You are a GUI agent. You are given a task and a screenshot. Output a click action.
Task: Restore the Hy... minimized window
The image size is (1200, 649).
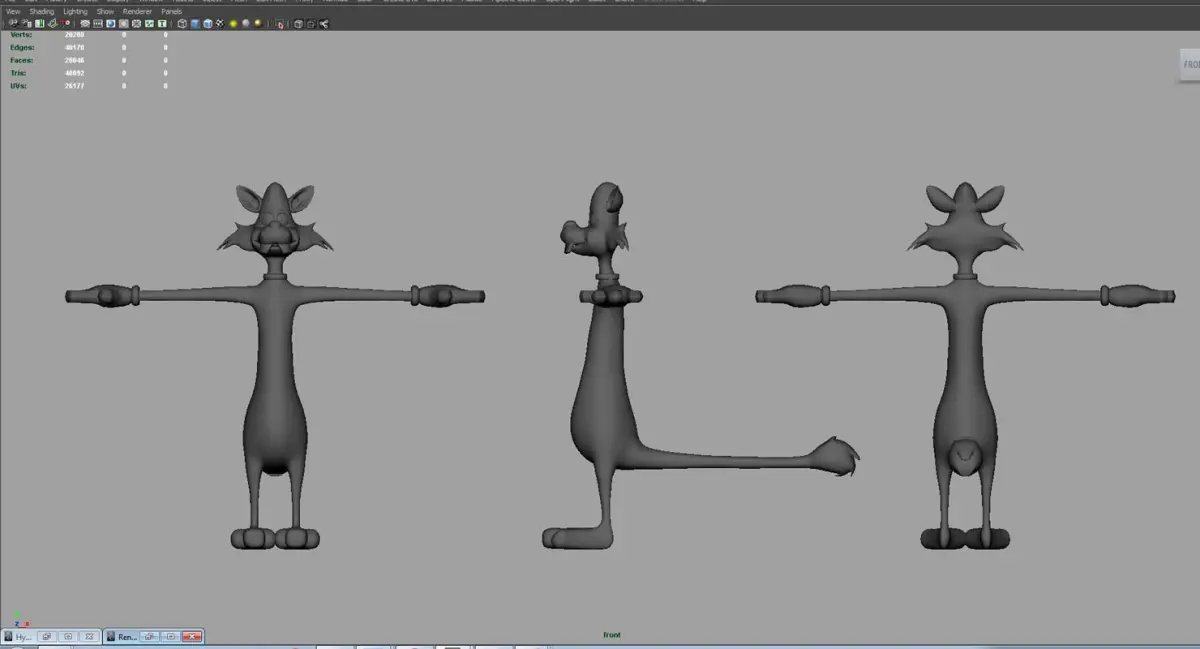pos(47,637)
